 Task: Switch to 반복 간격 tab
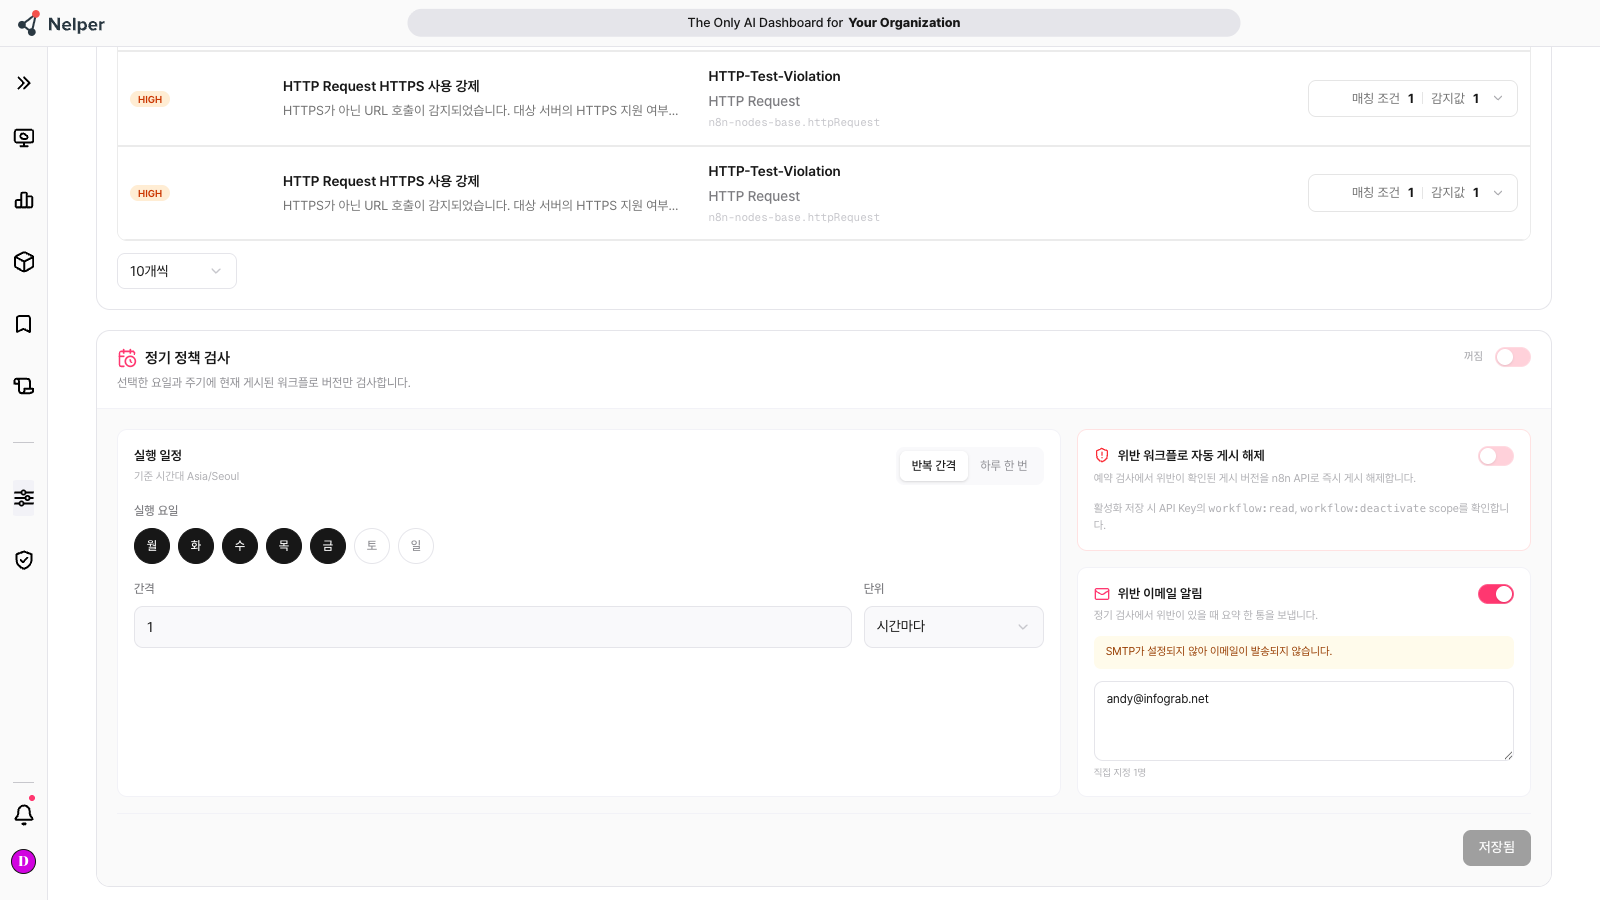pos(934,466)
